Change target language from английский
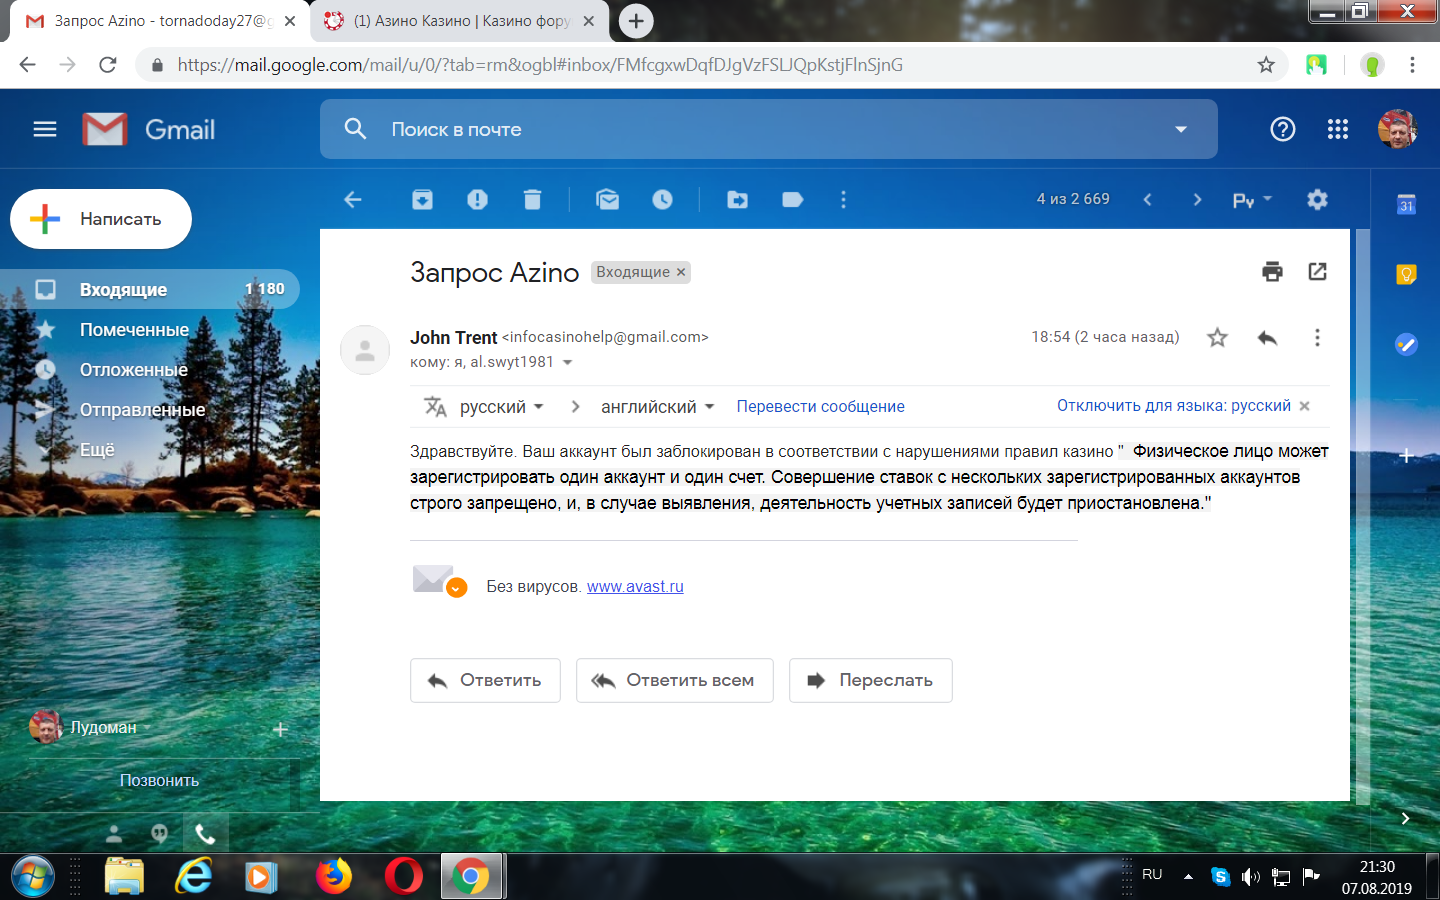Screen dimensions: 1440x900 tap(658, 407)
